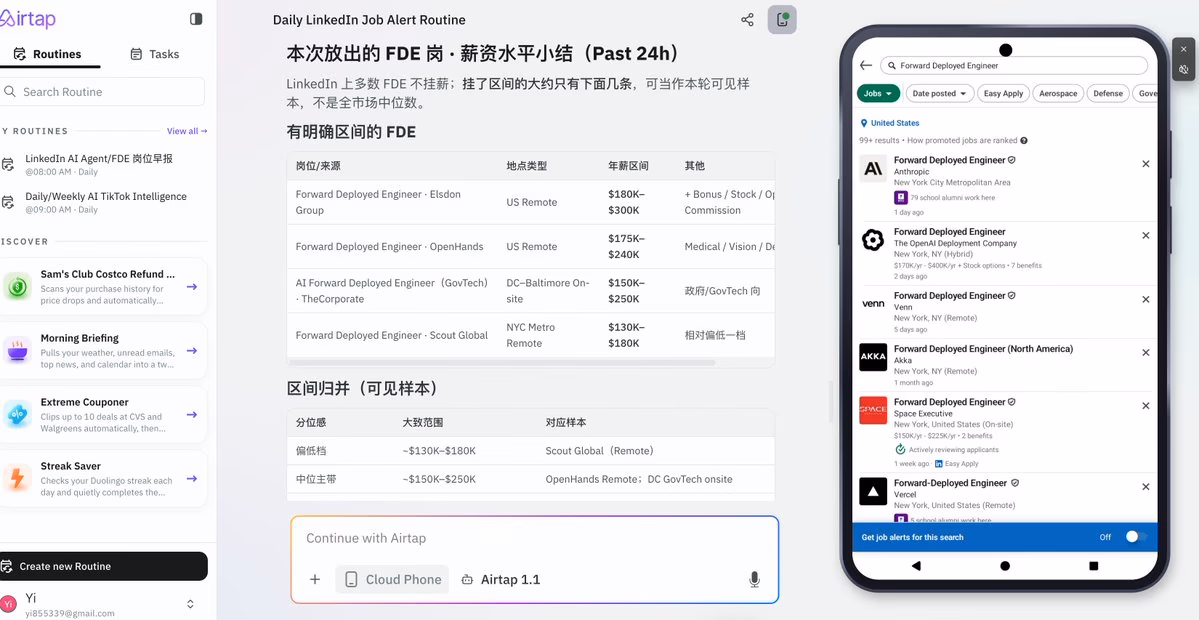Close the phone preview panel
1199x620 pixels.
click(x=1184, y=49)
